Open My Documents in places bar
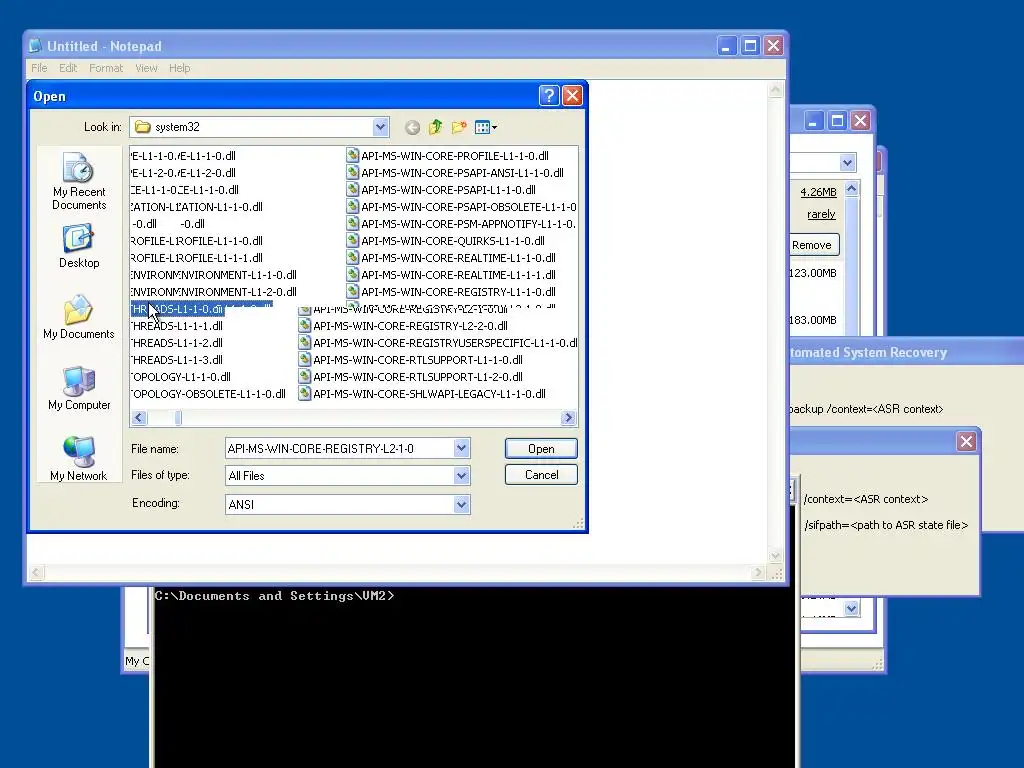 tap(79, 317)
